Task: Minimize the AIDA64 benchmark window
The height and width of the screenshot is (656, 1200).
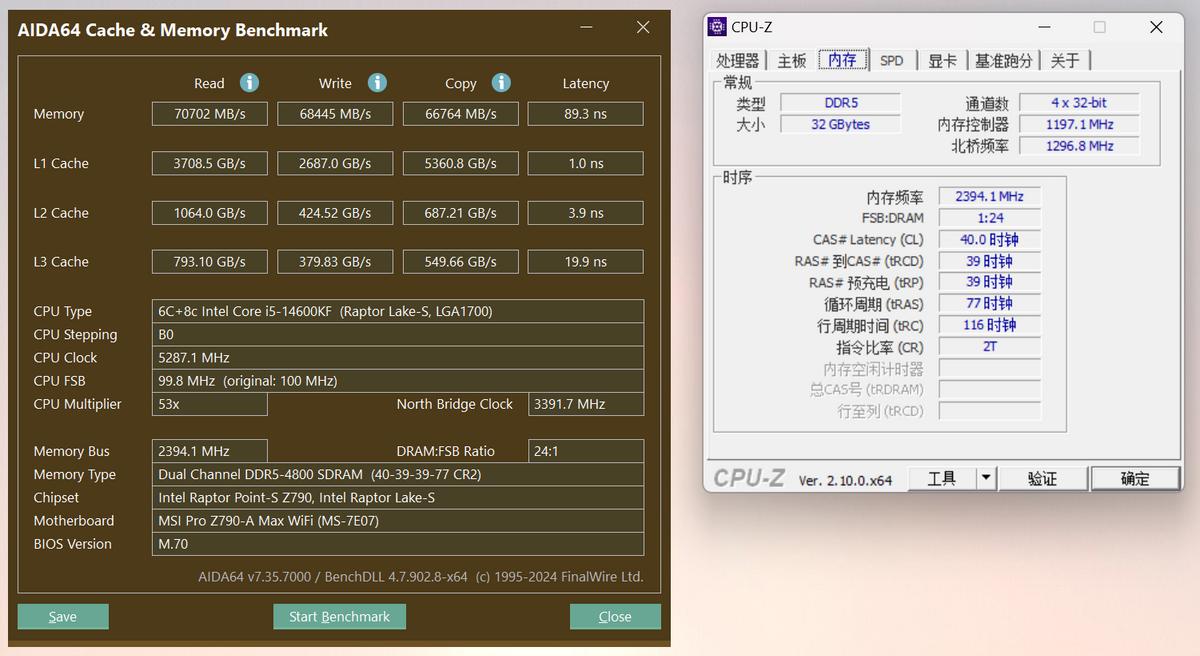Action: point(587,29)
